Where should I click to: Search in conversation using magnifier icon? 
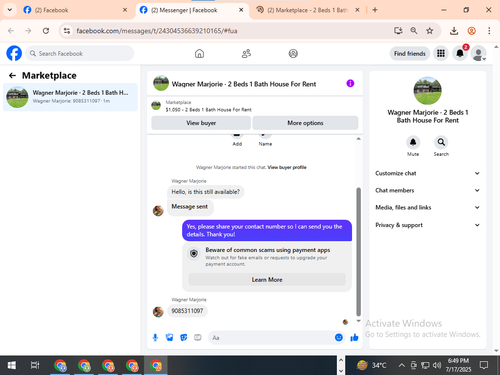click(441, 142)
